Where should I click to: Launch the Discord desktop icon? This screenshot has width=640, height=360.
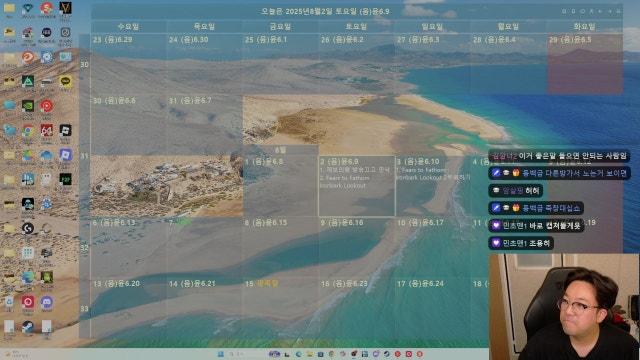(x=47, y=302)
